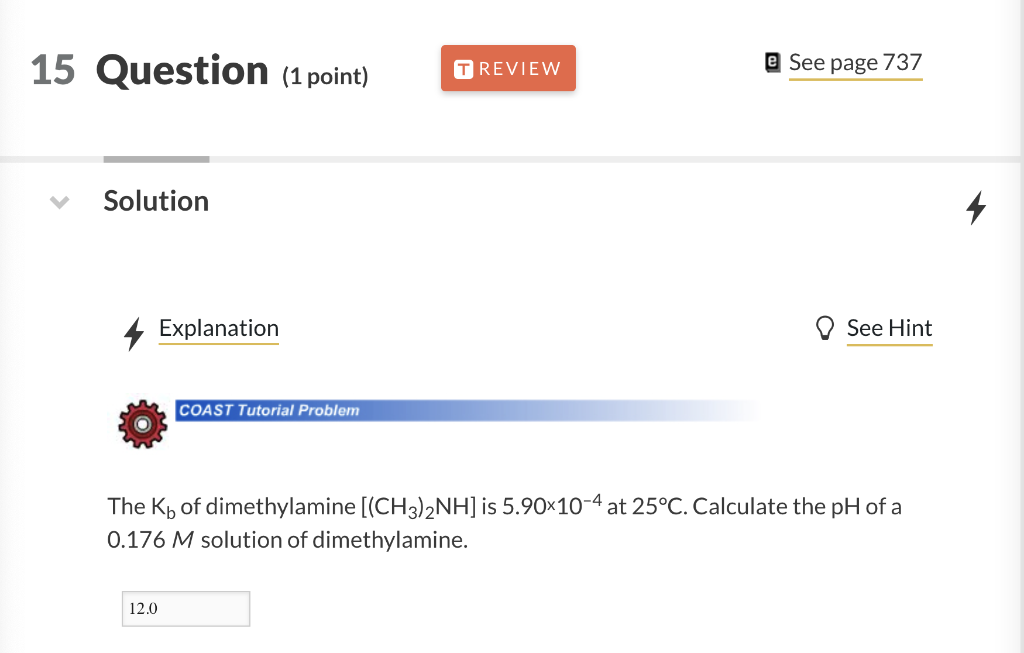Toggle the Solution section visibility
The image size is (1024, 653).
pos(155,201)
